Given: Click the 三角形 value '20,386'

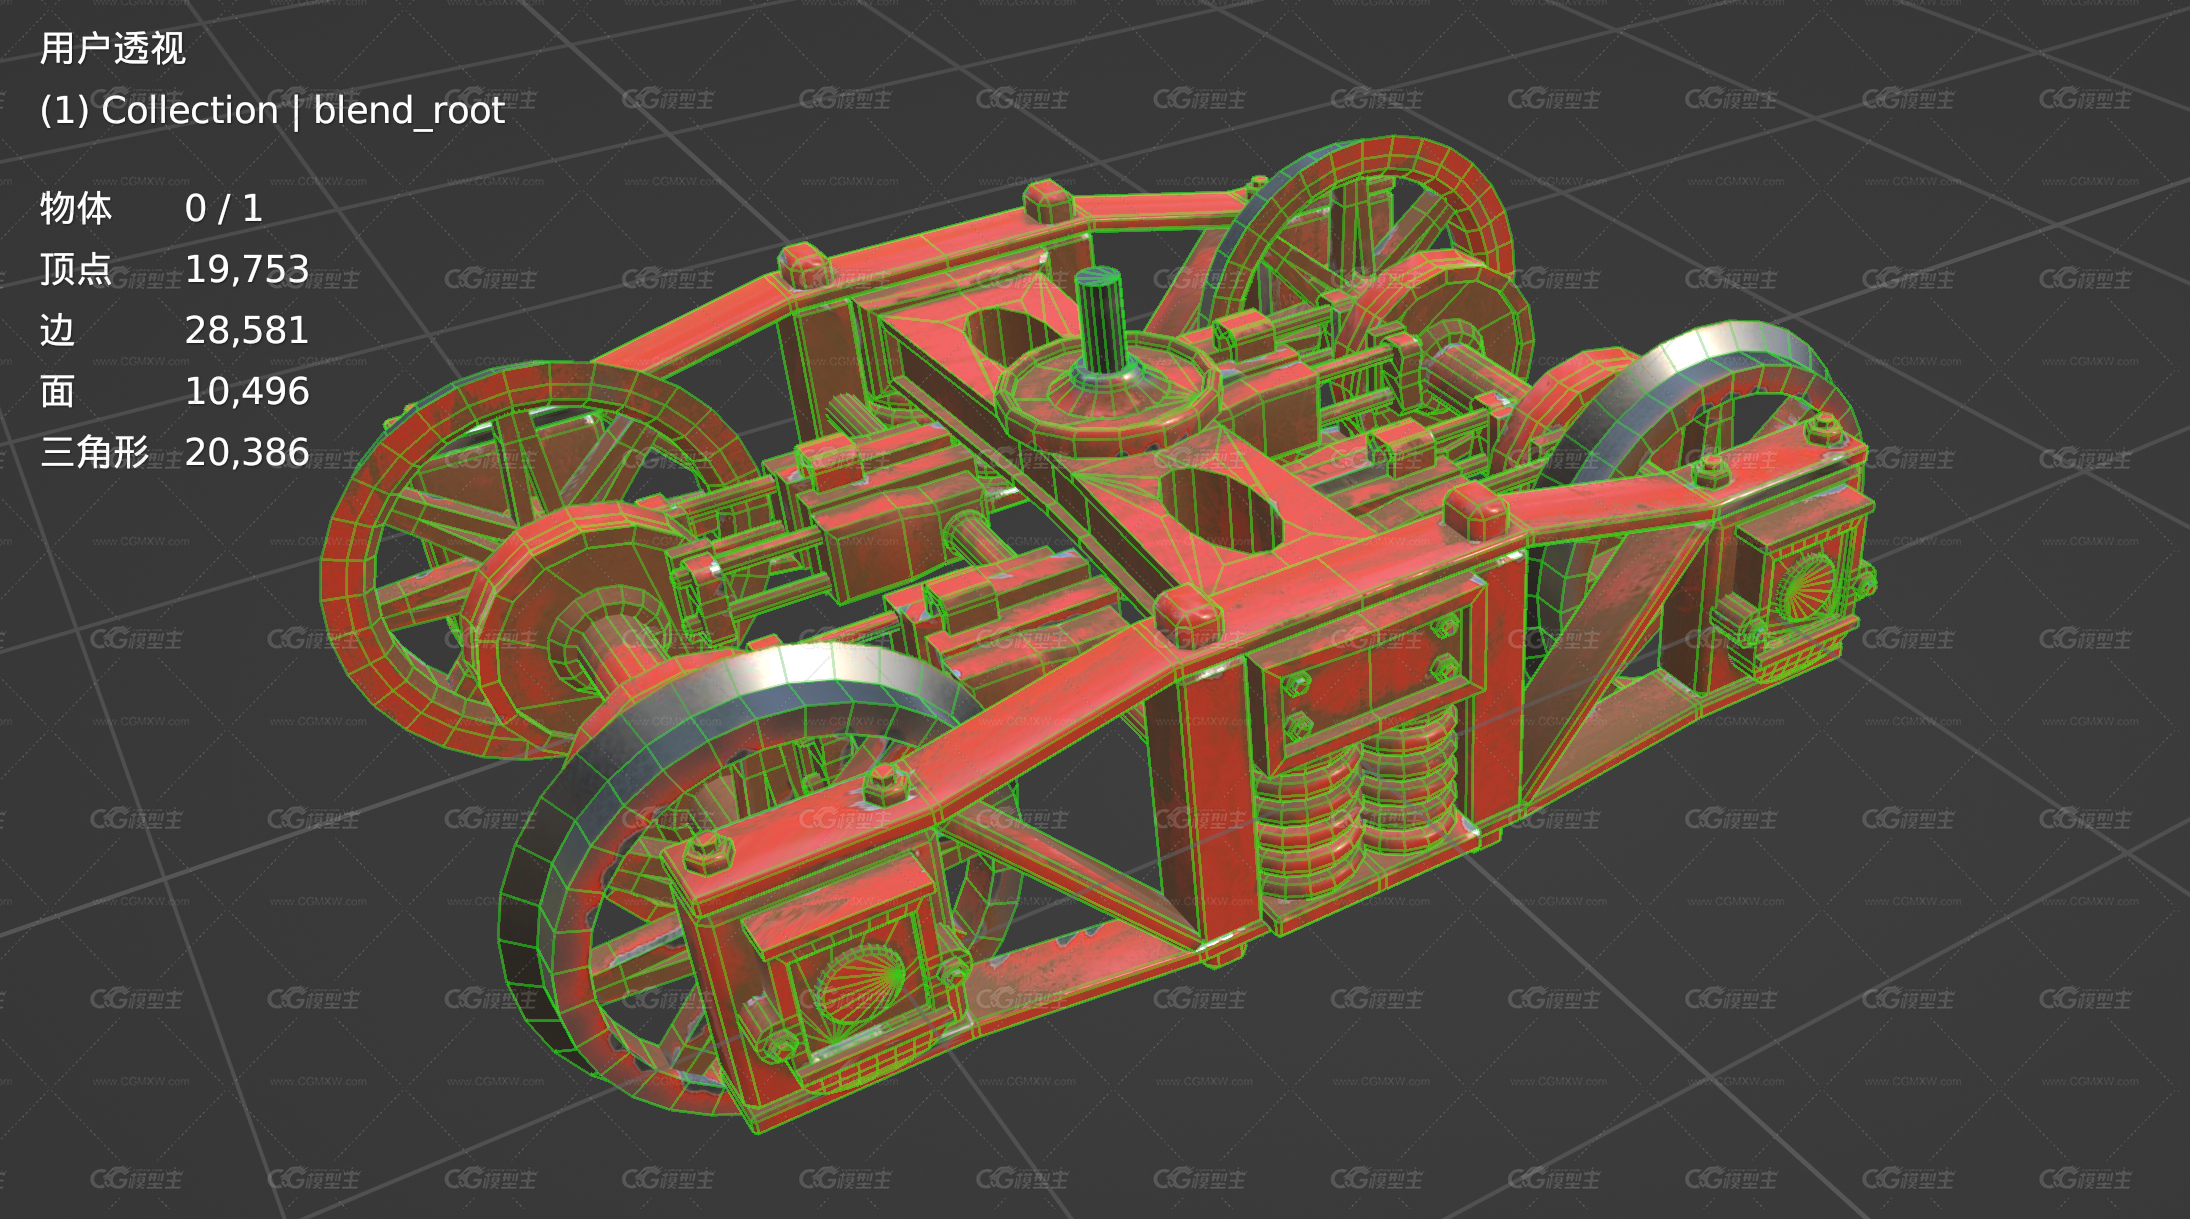Looking at the screenshot, I should coord(247,452).
